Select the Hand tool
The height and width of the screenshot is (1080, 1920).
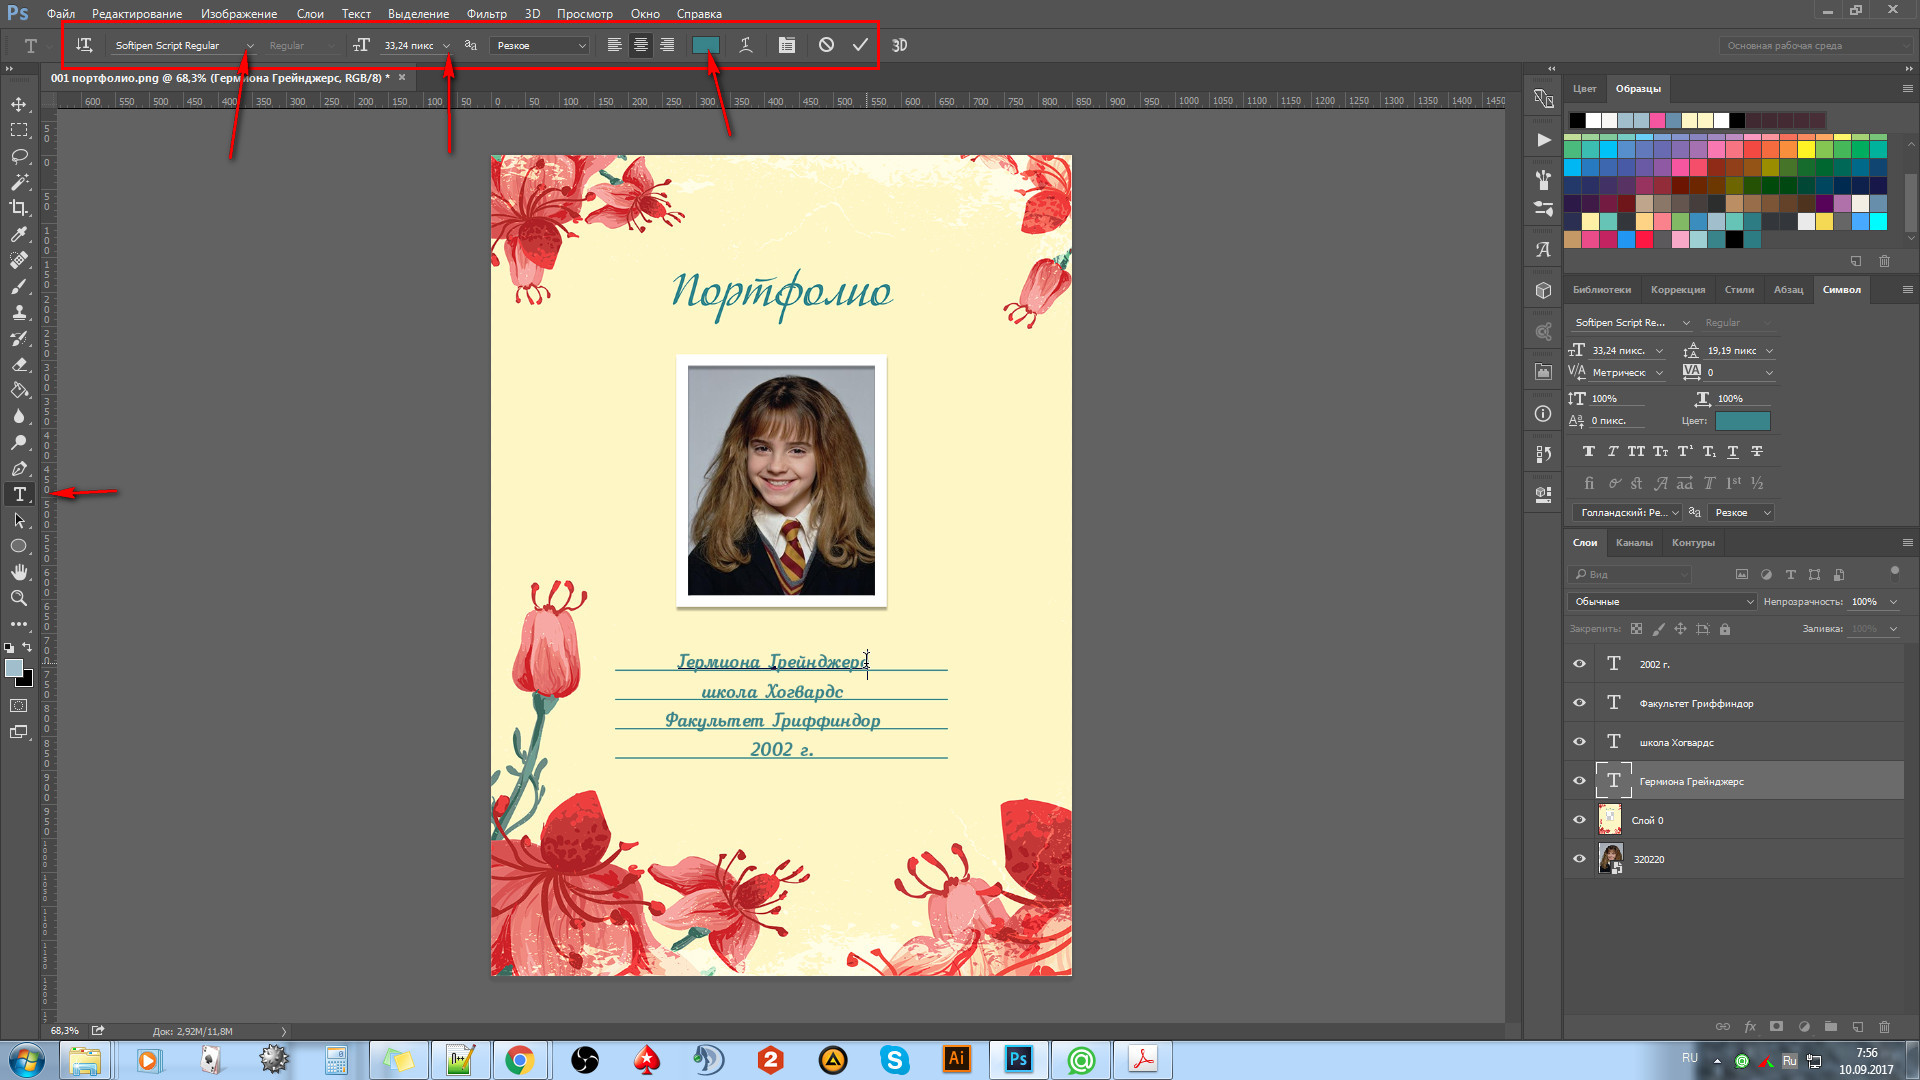coord(19,572)
